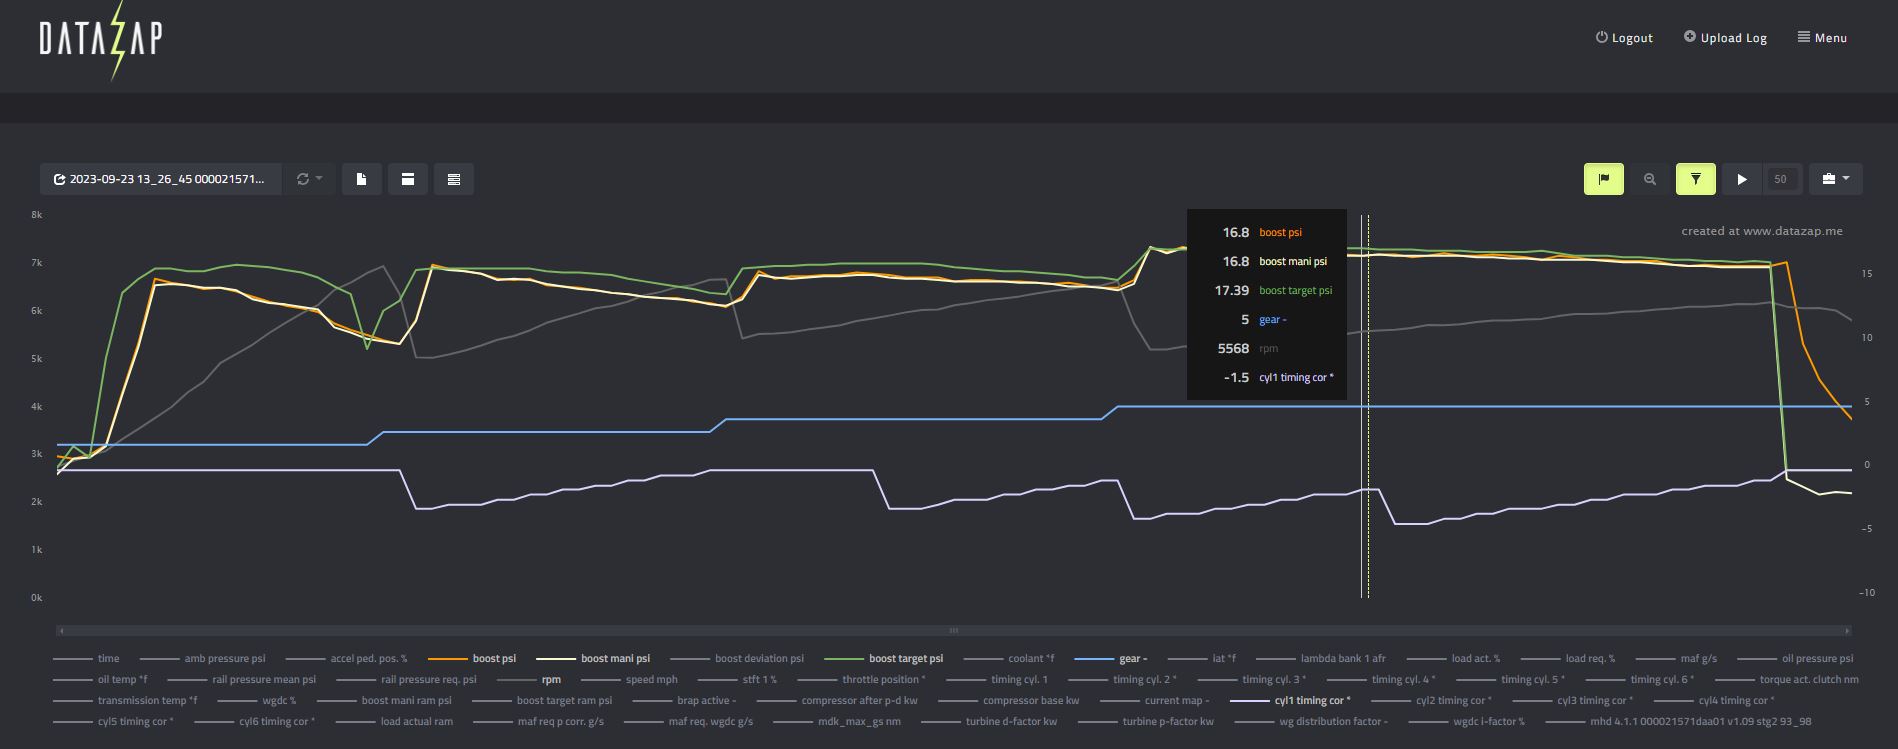
Task: Click the playback speed field showing 50
Action: 1781,179
